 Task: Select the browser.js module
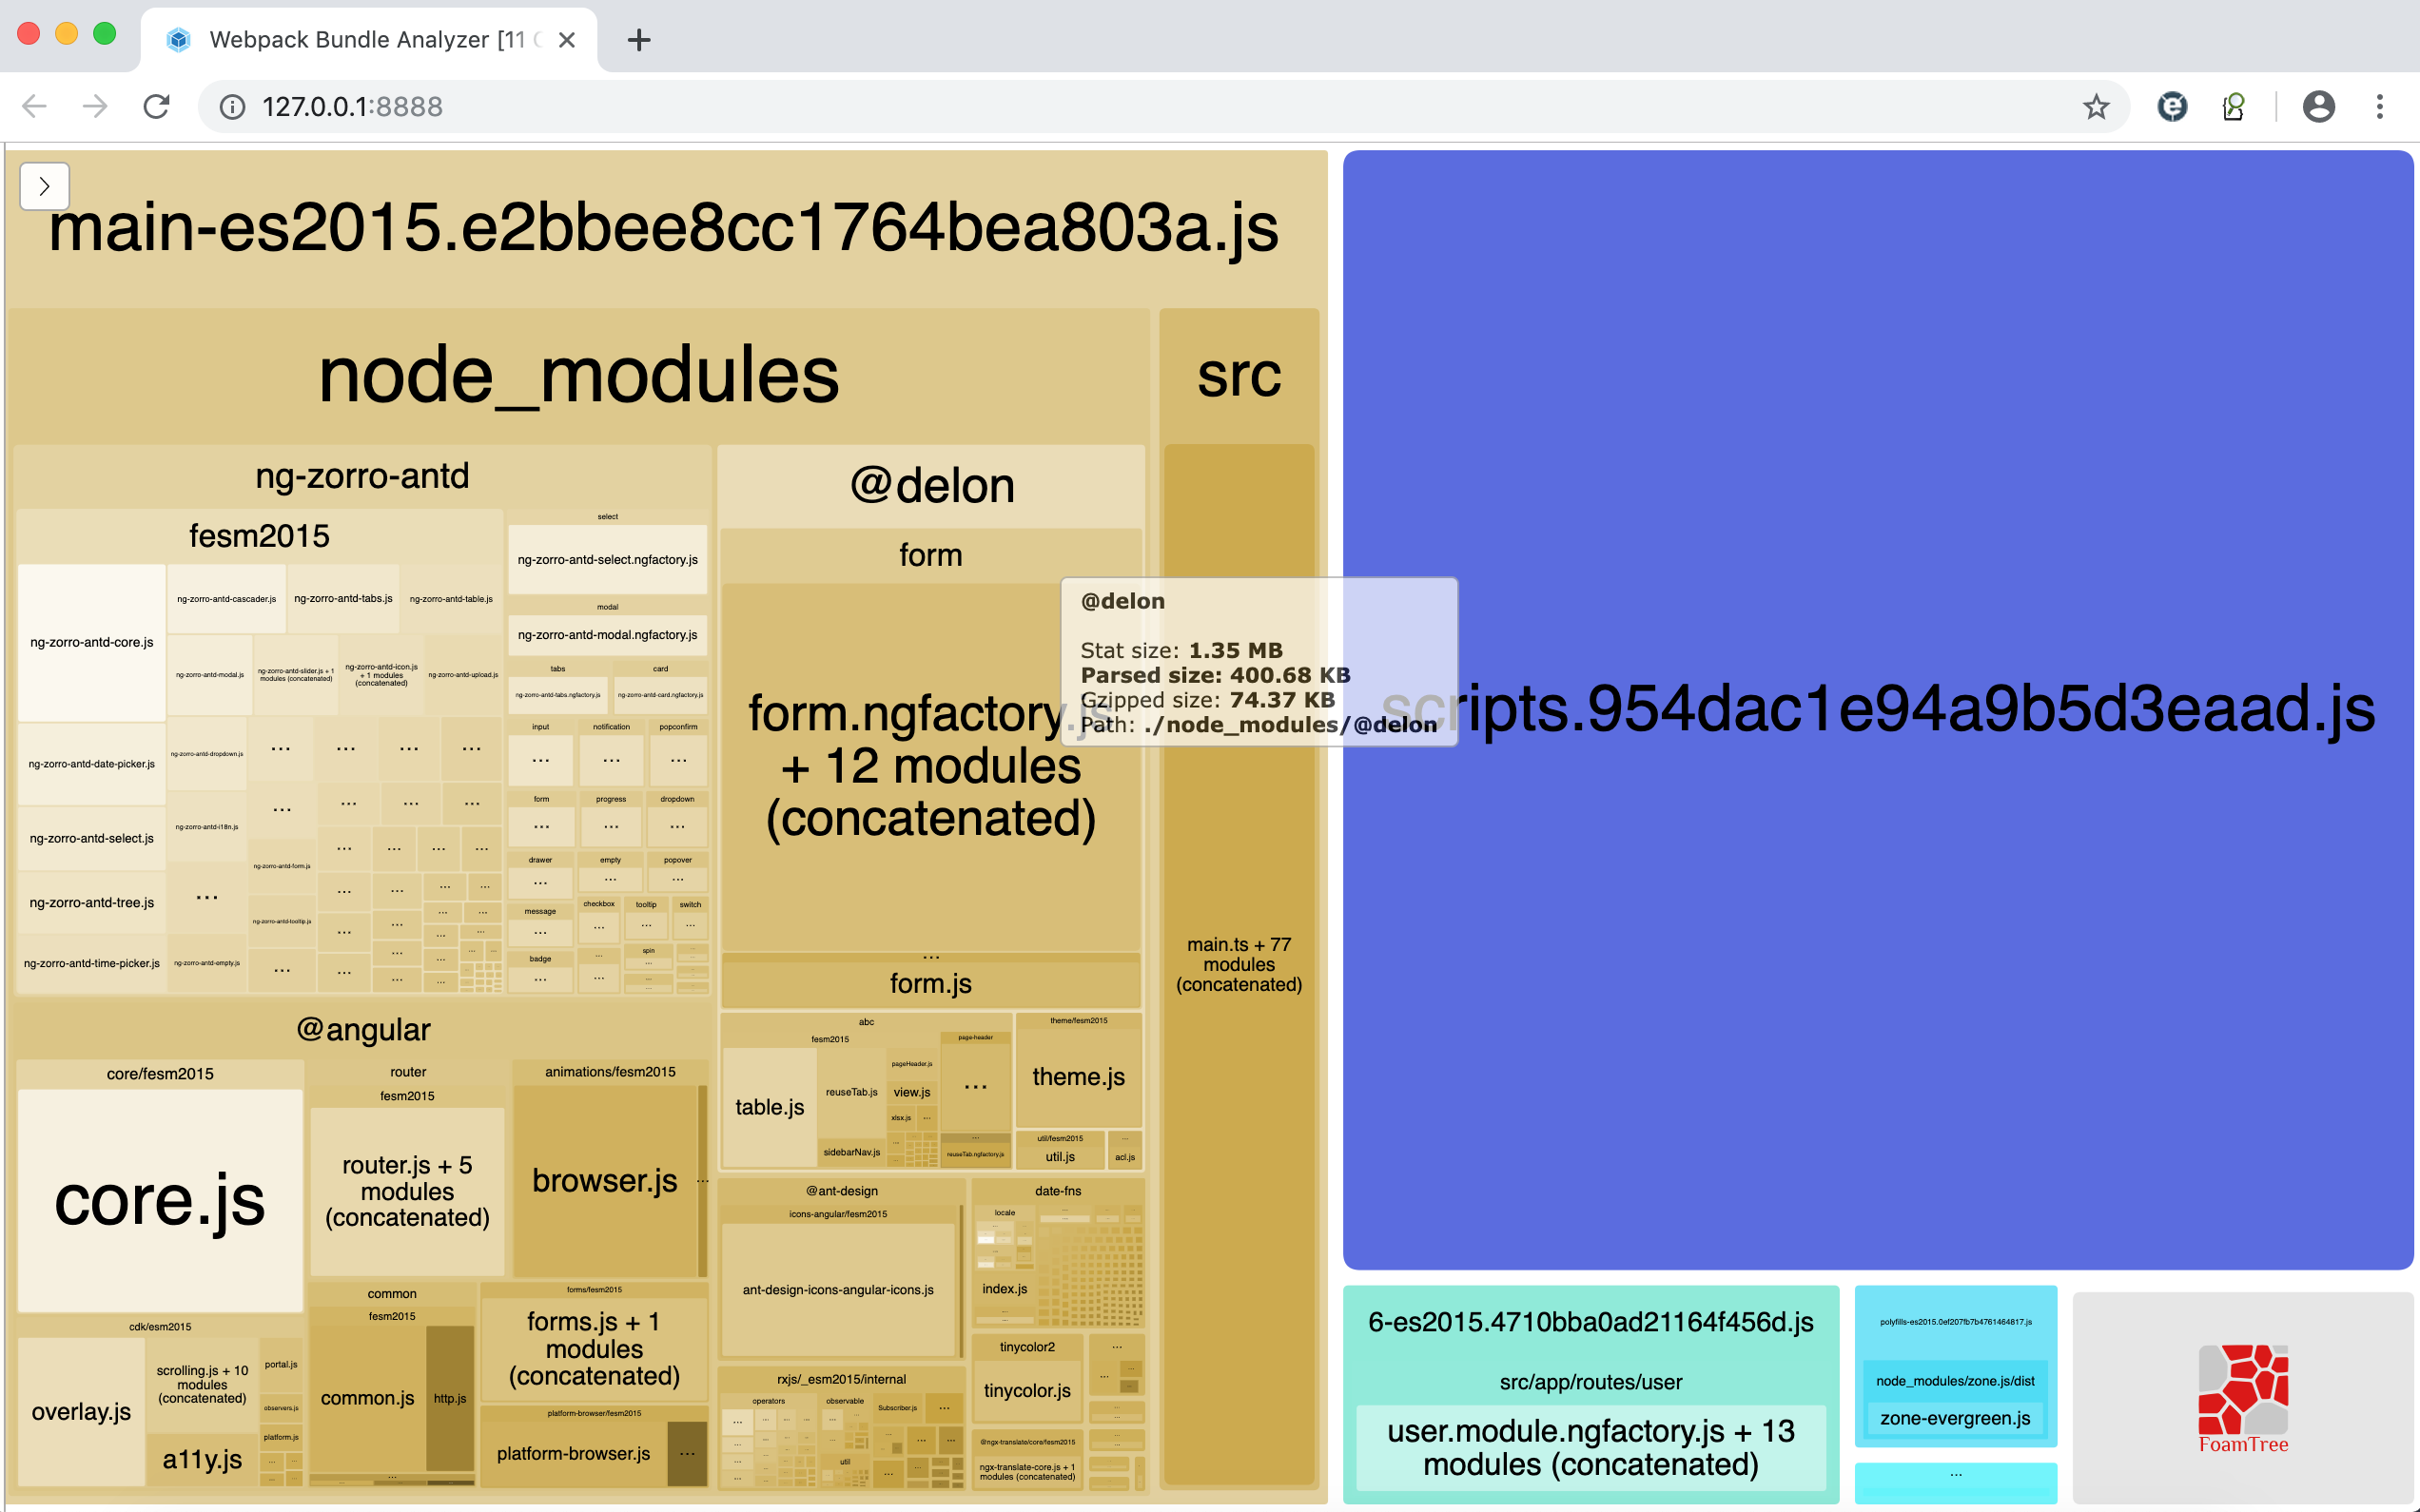click(604, 1181)
